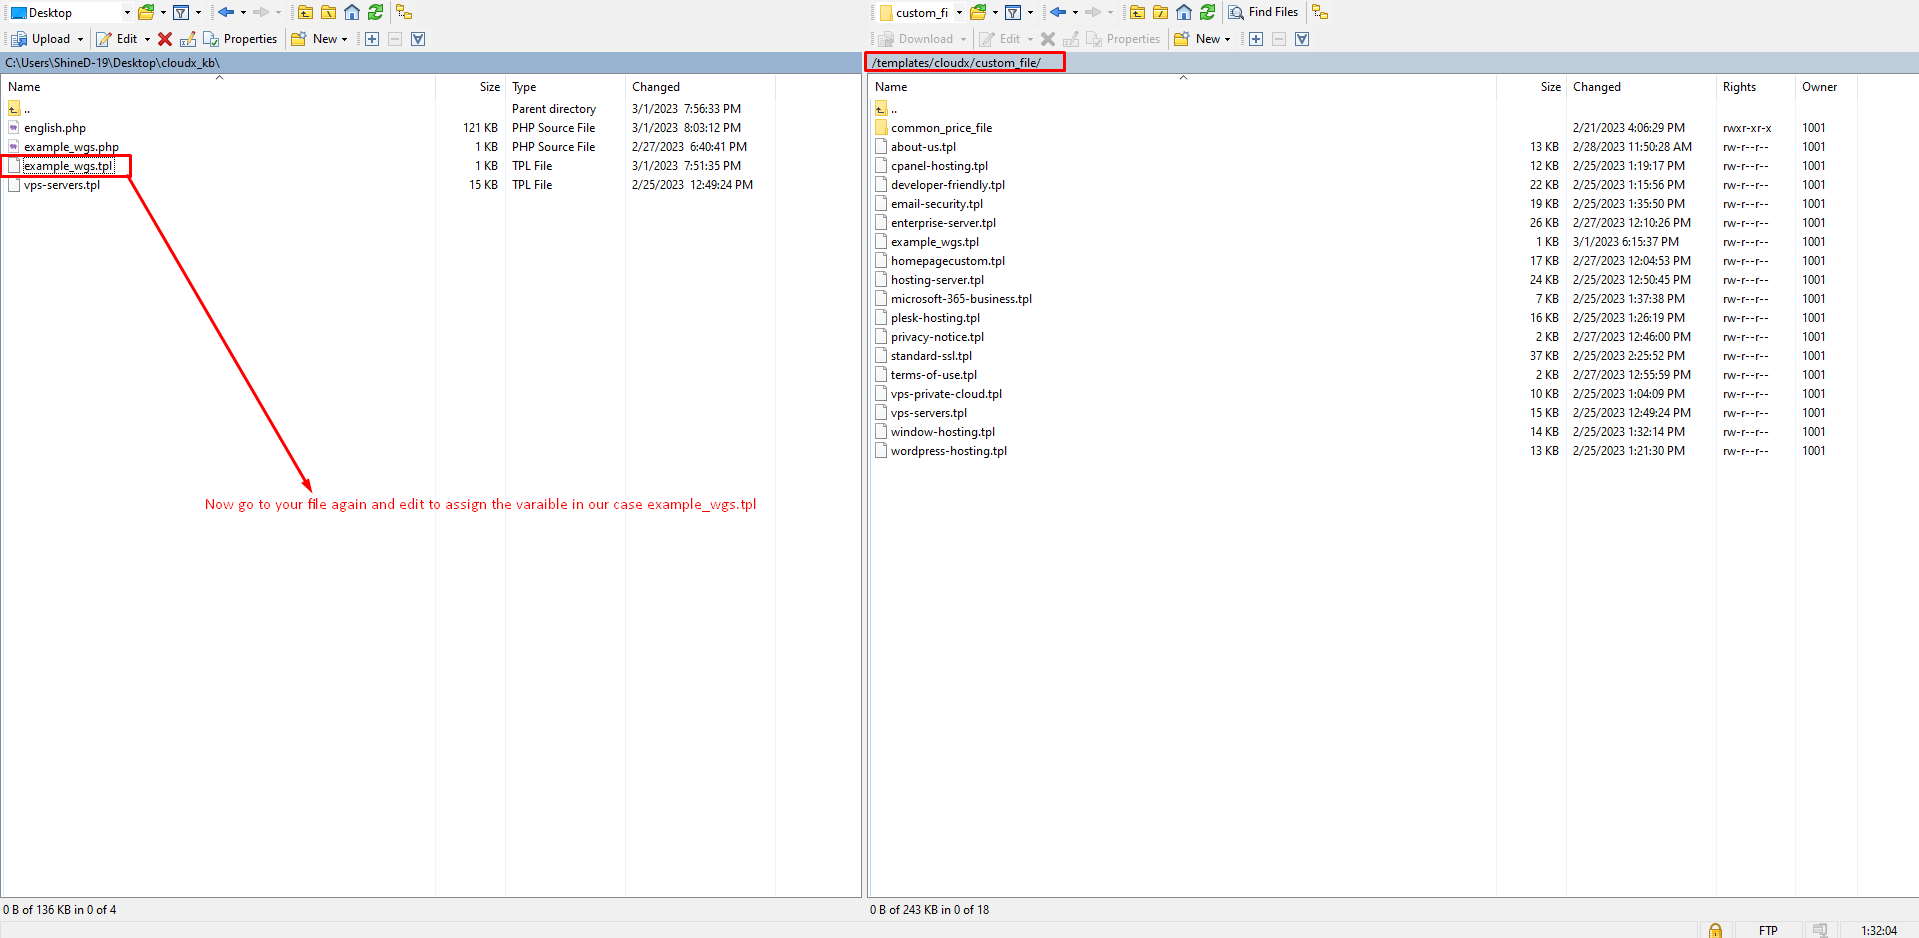Click the local panel Home directory icon
This screenshot has height=938, width=1919.
click(352, 12)
